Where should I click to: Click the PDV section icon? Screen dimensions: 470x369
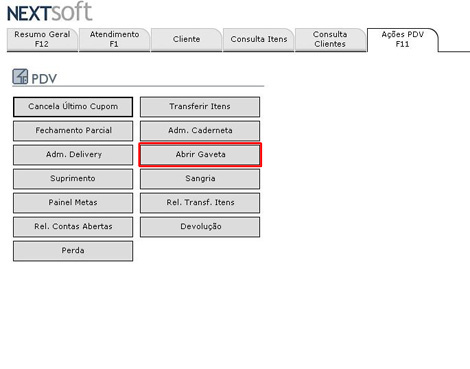click(20, 76)
